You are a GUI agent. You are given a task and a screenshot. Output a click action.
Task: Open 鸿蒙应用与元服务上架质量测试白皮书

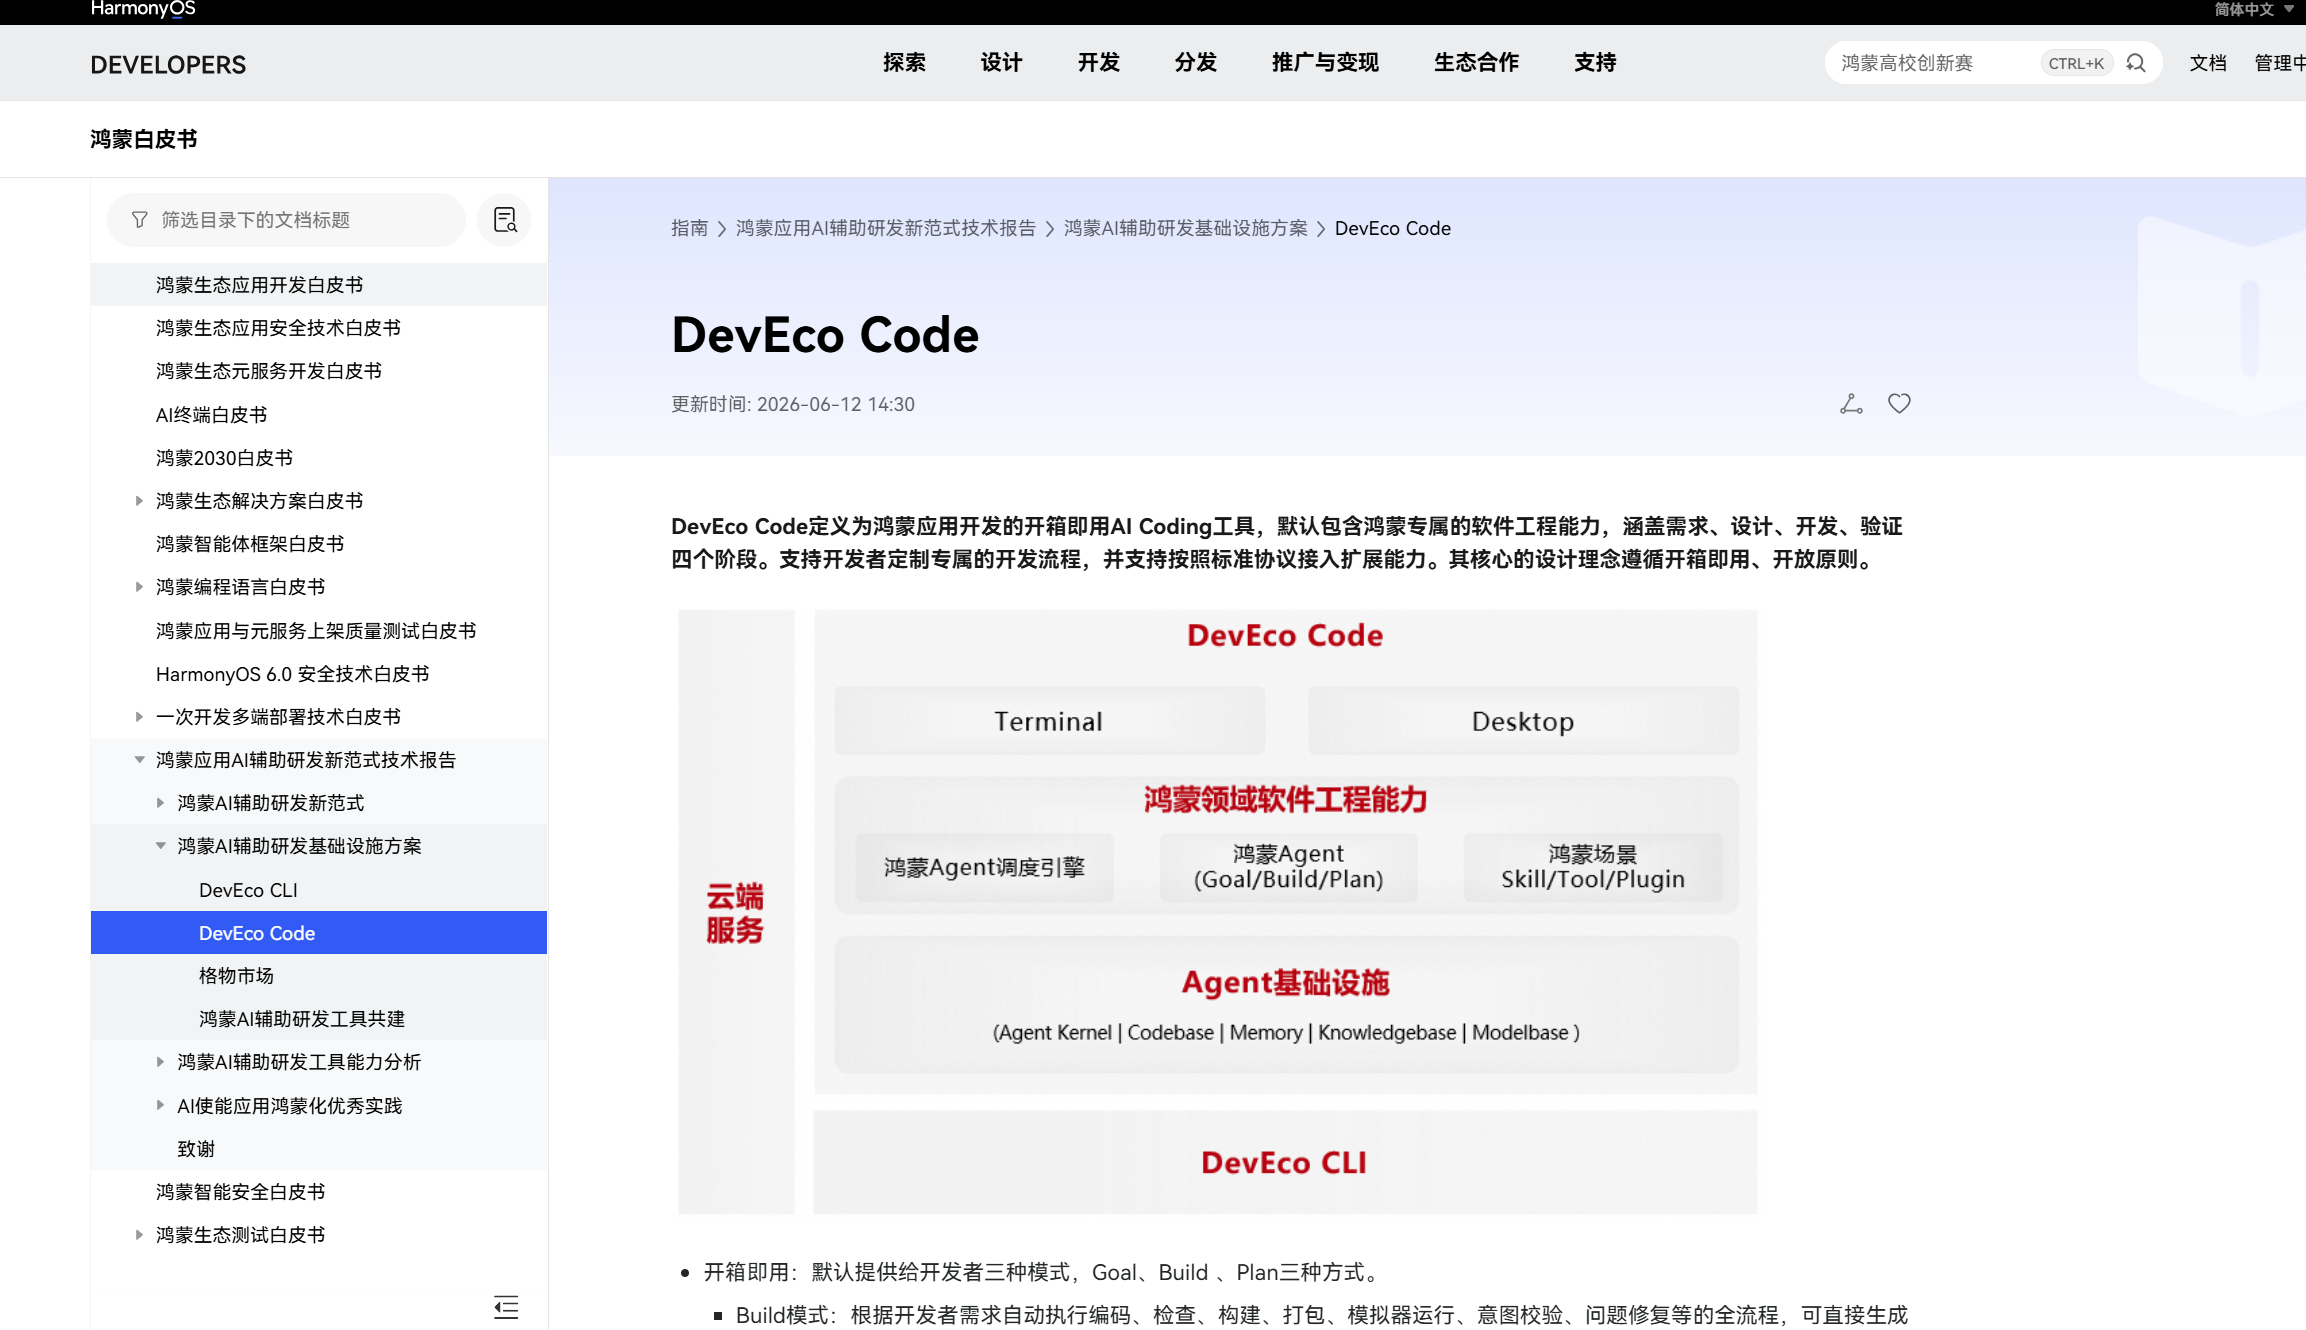coord(319,631)
